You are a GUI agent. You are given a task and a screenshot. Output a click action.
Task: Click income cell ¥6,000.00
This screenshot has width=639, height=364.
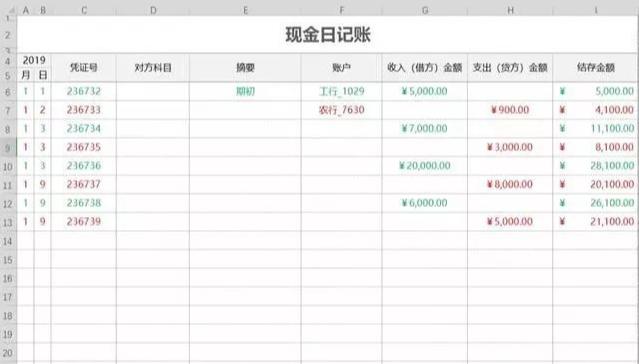click(x=425, y=203)
